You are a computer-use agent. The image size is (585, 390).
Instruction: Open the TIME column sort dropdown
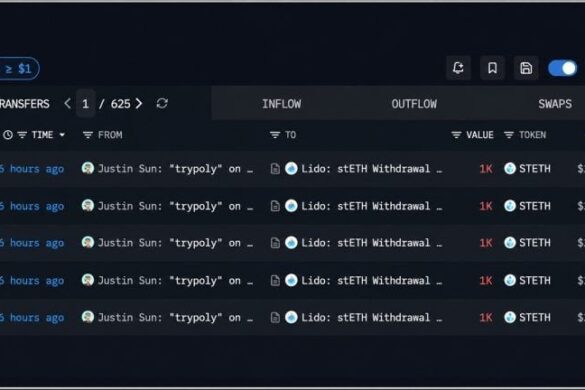[62, 135]
